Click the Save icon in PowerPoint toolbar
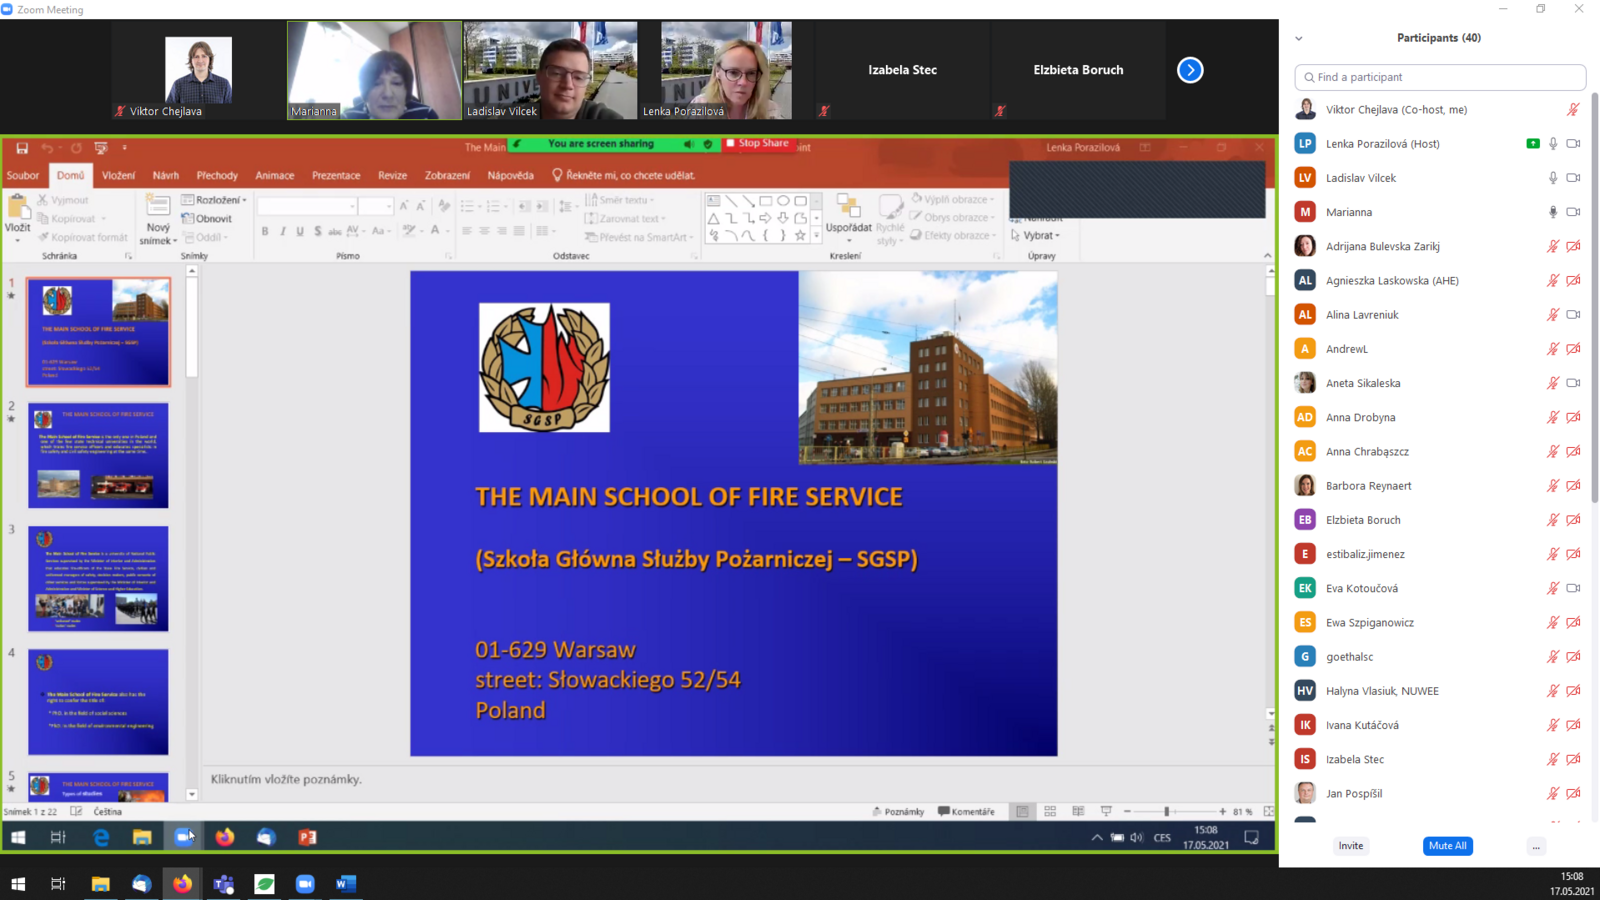The image size is (1600, 900). pyautogui.click(x=22, y=148)
